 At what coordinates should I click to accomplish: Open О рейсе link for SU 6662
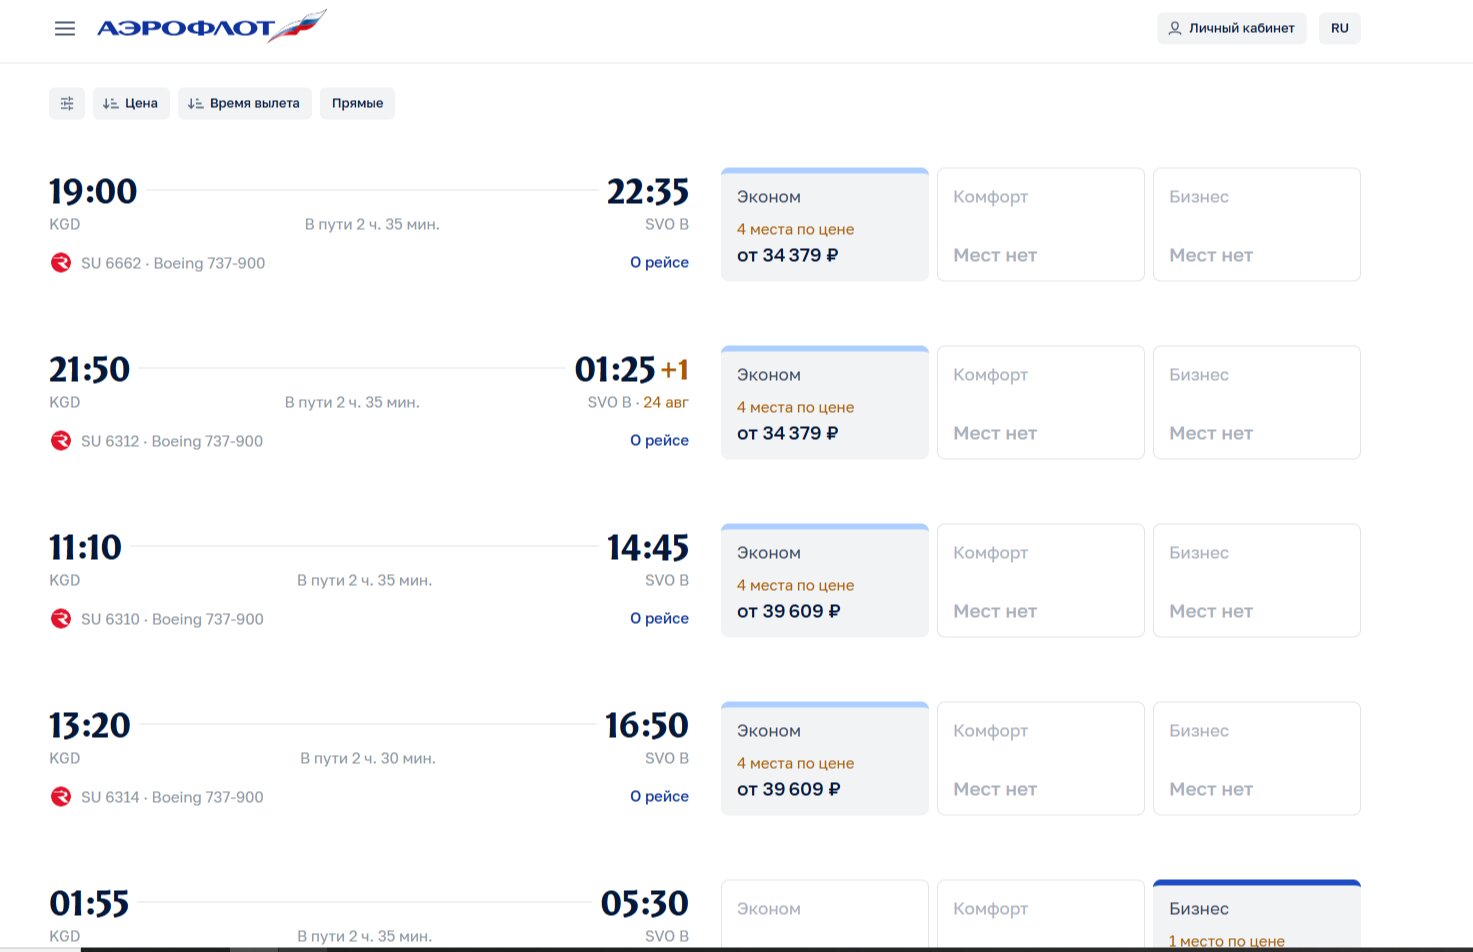659,262
